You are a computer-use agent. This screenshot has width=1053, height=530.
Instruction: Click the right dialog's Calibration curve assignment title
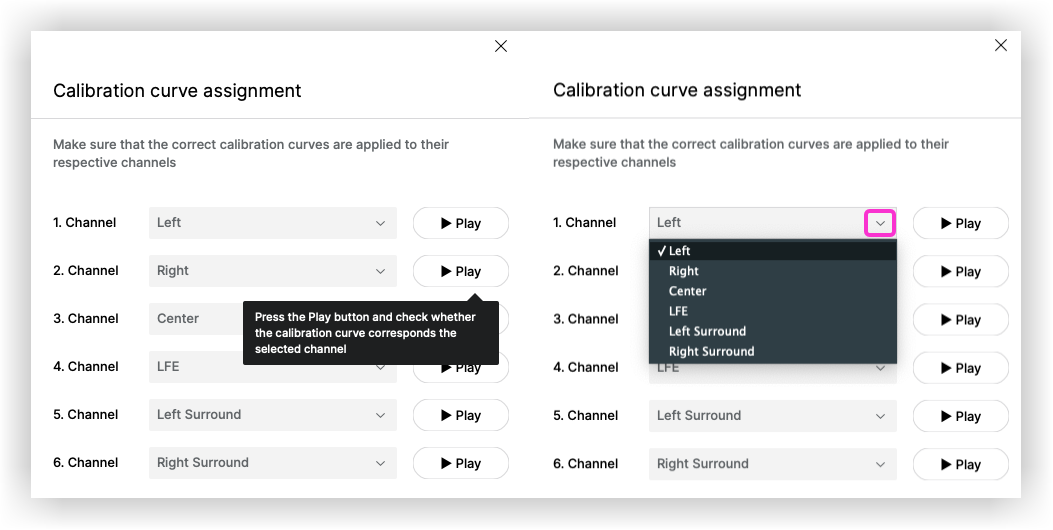677,90
